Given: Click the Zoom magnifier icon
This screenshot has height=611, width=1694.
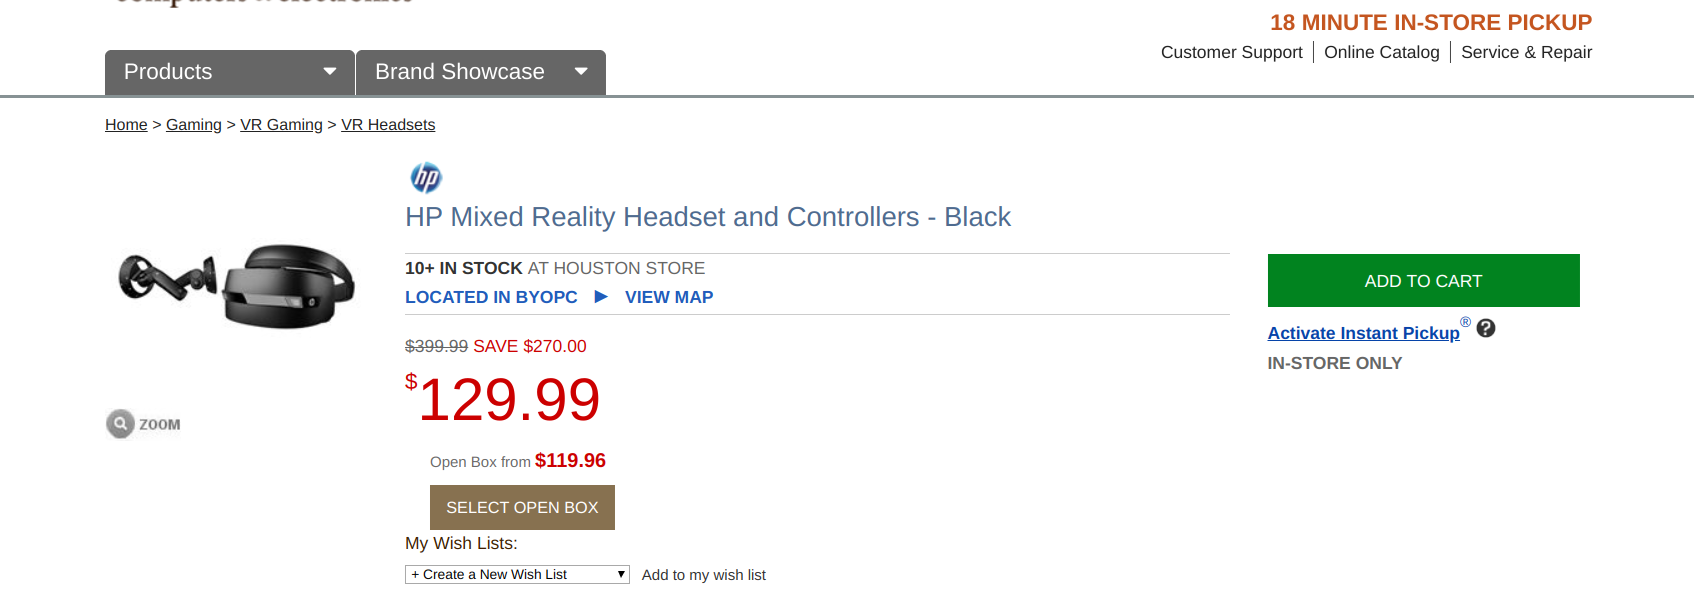Looking at the screenshot, I should [x=120, y=424].
